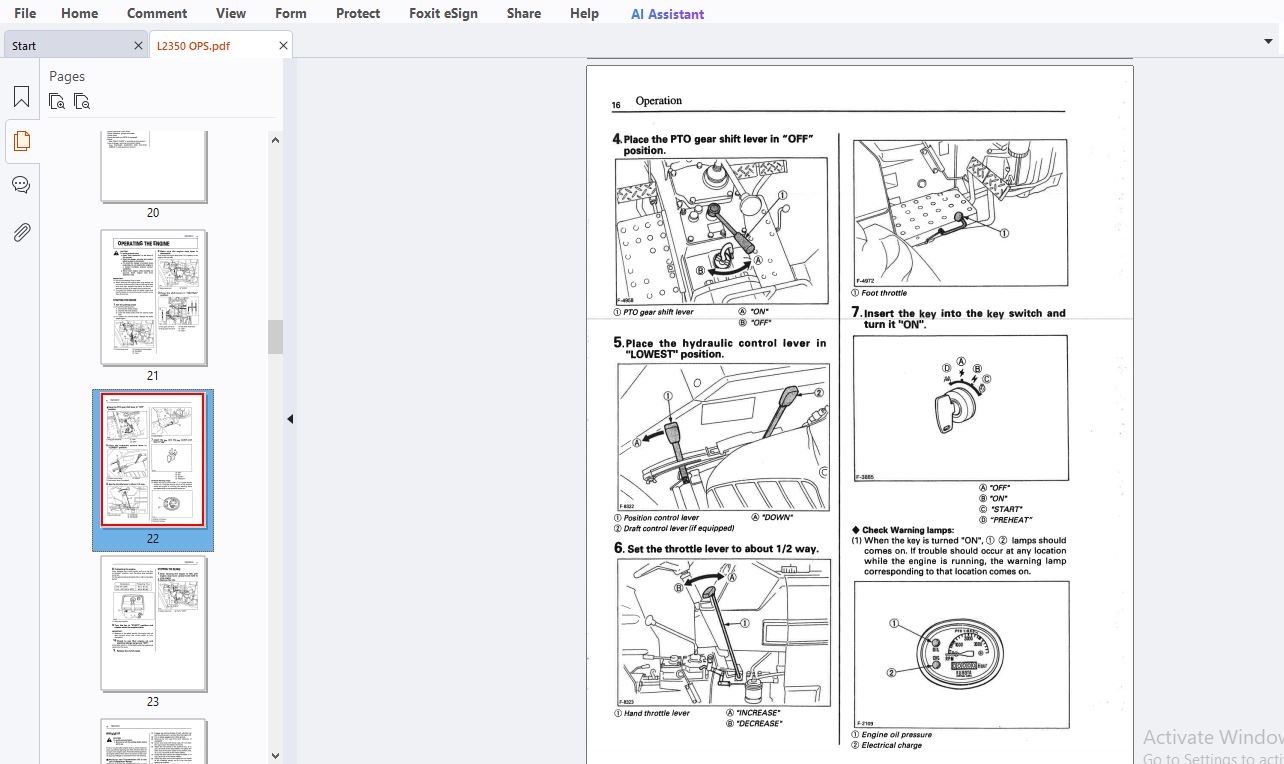Open the Share ribbon tab
Viewport: 1284px width, 764px height.
coord(524,13)
